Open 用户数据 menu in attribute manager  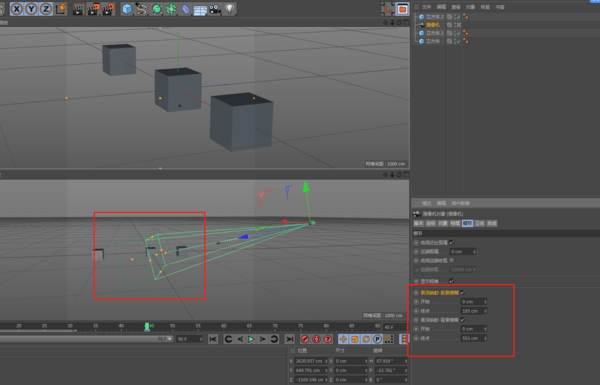(460, 203)
